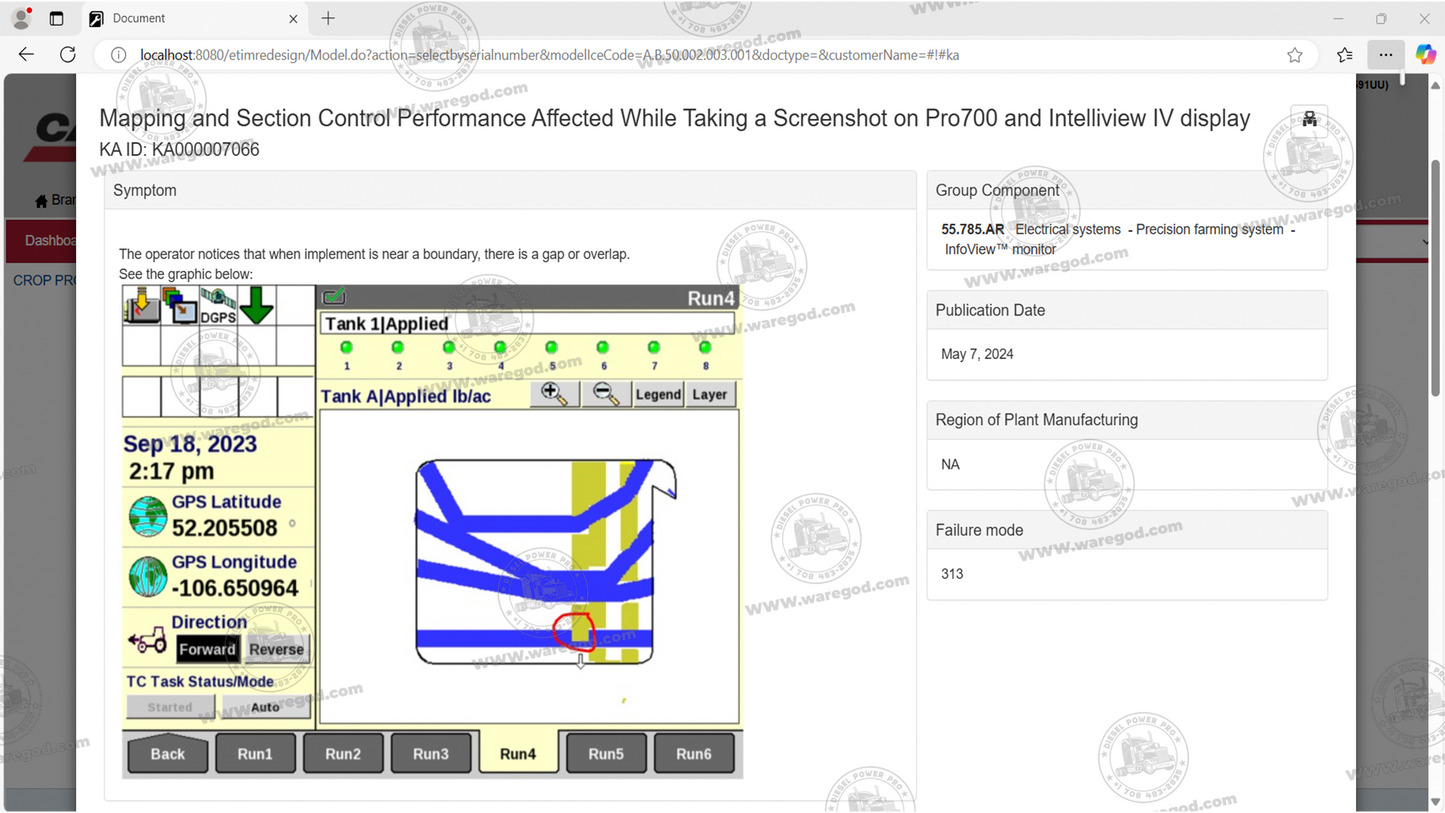Viewport: 1445px width, 813px height.
Task: Click the DGPS satellite status icon
Action: (x=218, y=306)
